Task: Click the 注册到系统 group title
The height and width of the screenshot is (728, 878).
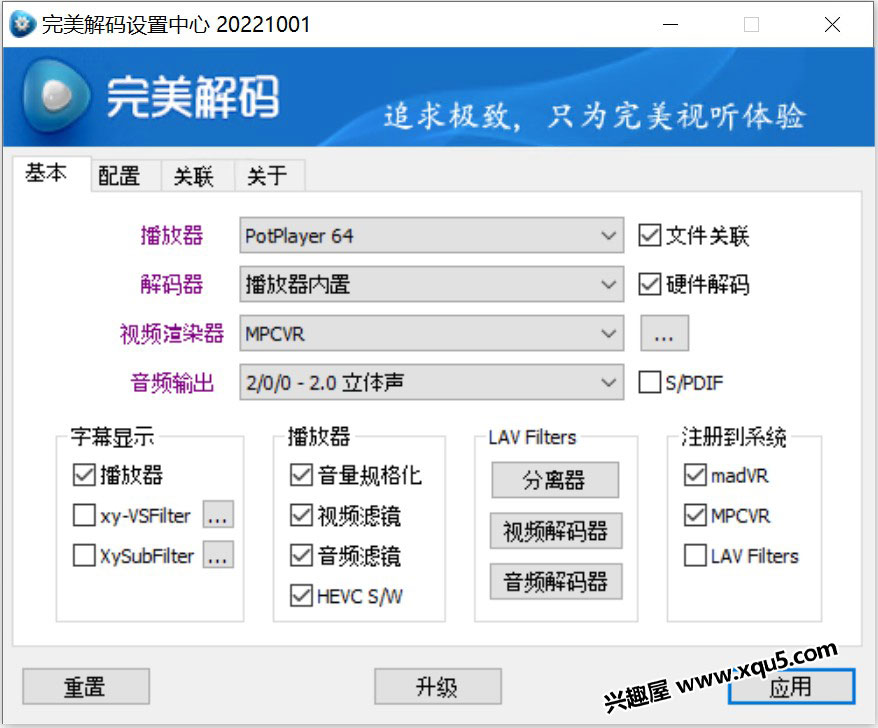Action: [x=734, y=437]
